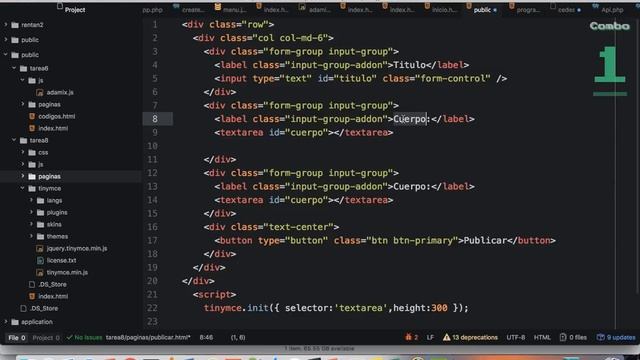Click the 9 updates package icon
Screen dimensions: 640x360
(600, 337)
